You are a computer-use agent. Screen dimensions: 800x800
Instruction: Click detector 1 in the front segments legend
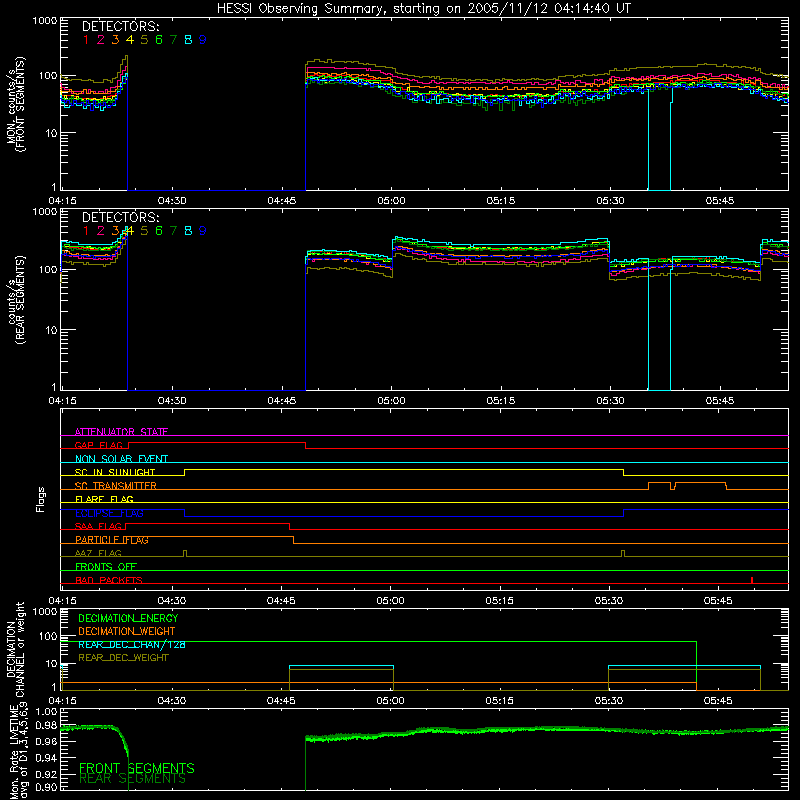(86, 40)
